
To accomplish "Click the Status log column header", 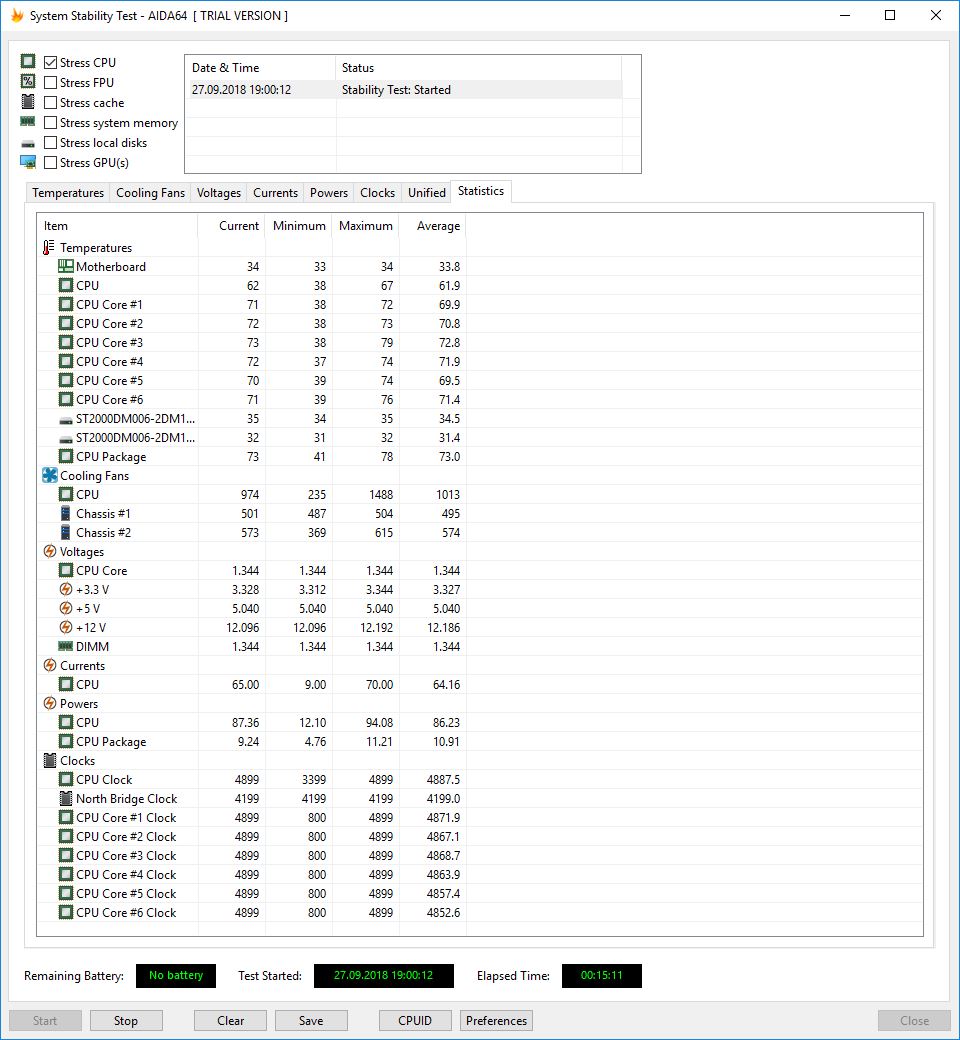I will (478, 68).
